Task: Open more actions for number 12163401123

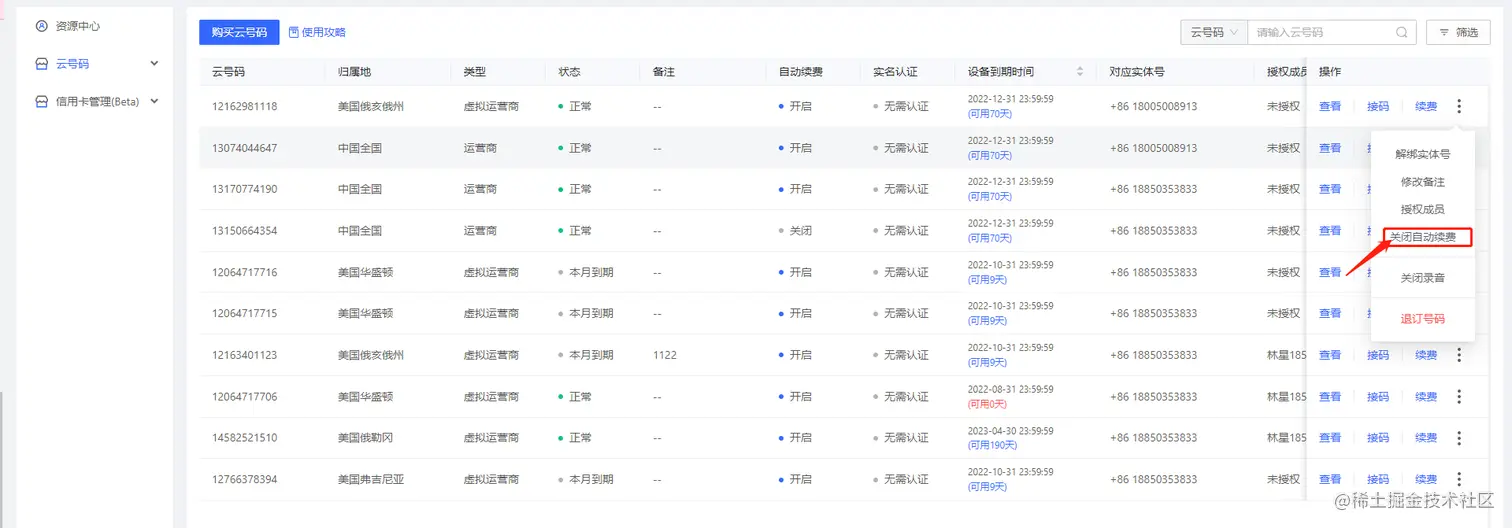Action: [x=1459, y=355]
